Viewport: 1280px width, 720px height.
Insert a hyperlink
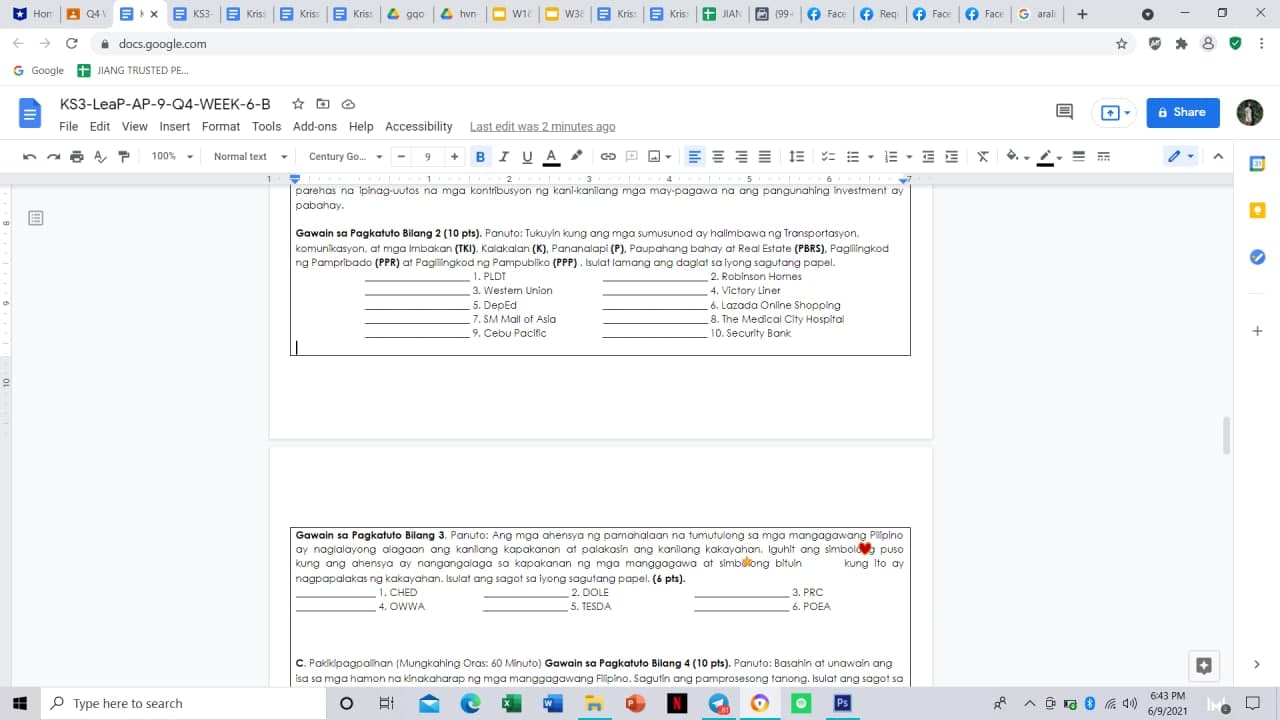(608, 157)
